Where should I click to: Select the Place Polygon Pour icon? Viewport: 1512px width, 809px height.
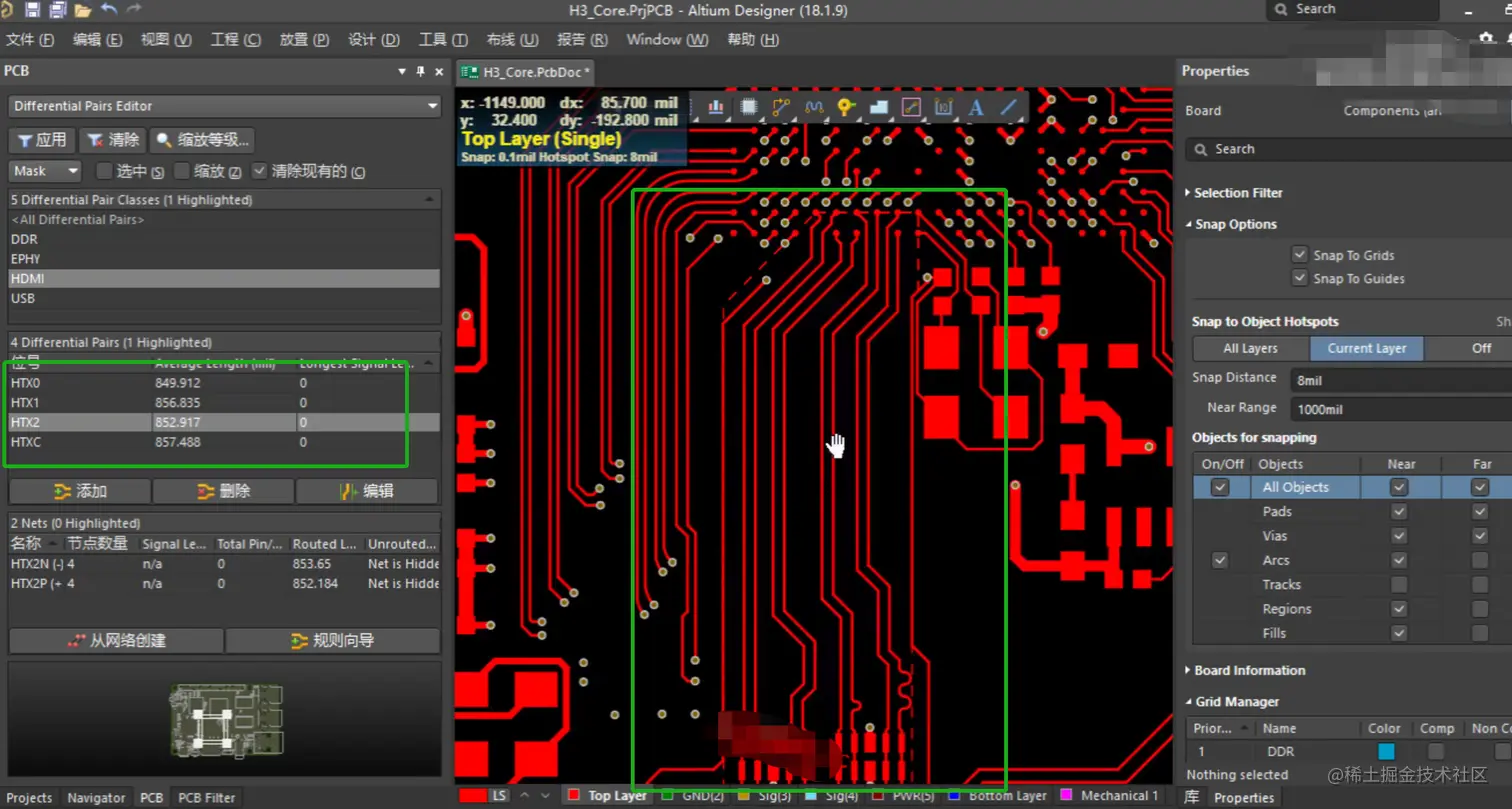pos(878,106)
